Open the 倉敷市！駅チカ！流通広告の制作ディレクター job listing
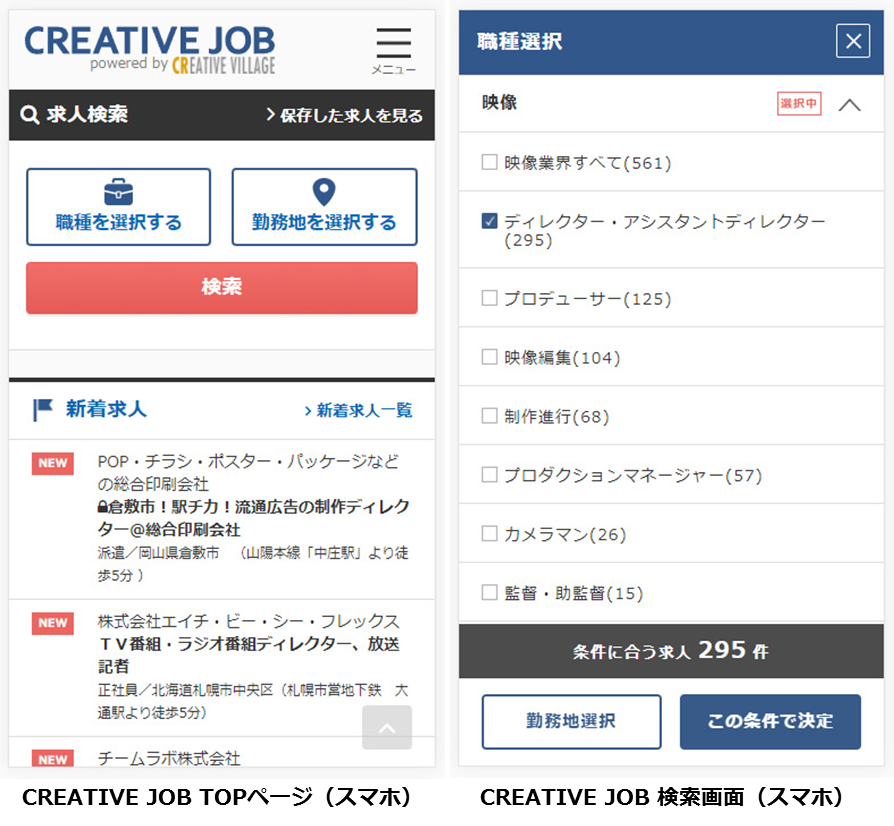This screenshot has width=894, height=826. click(254, 518)
